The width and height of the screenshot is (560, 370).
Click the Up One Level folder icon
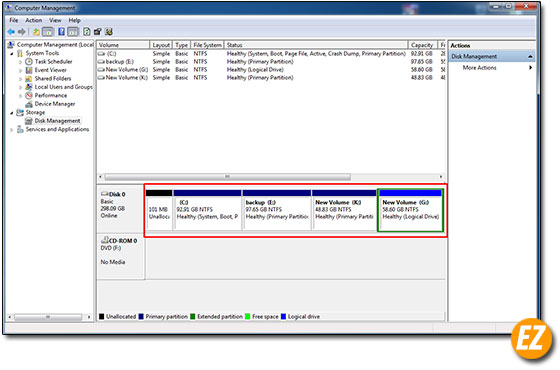(x=36, y=32)
